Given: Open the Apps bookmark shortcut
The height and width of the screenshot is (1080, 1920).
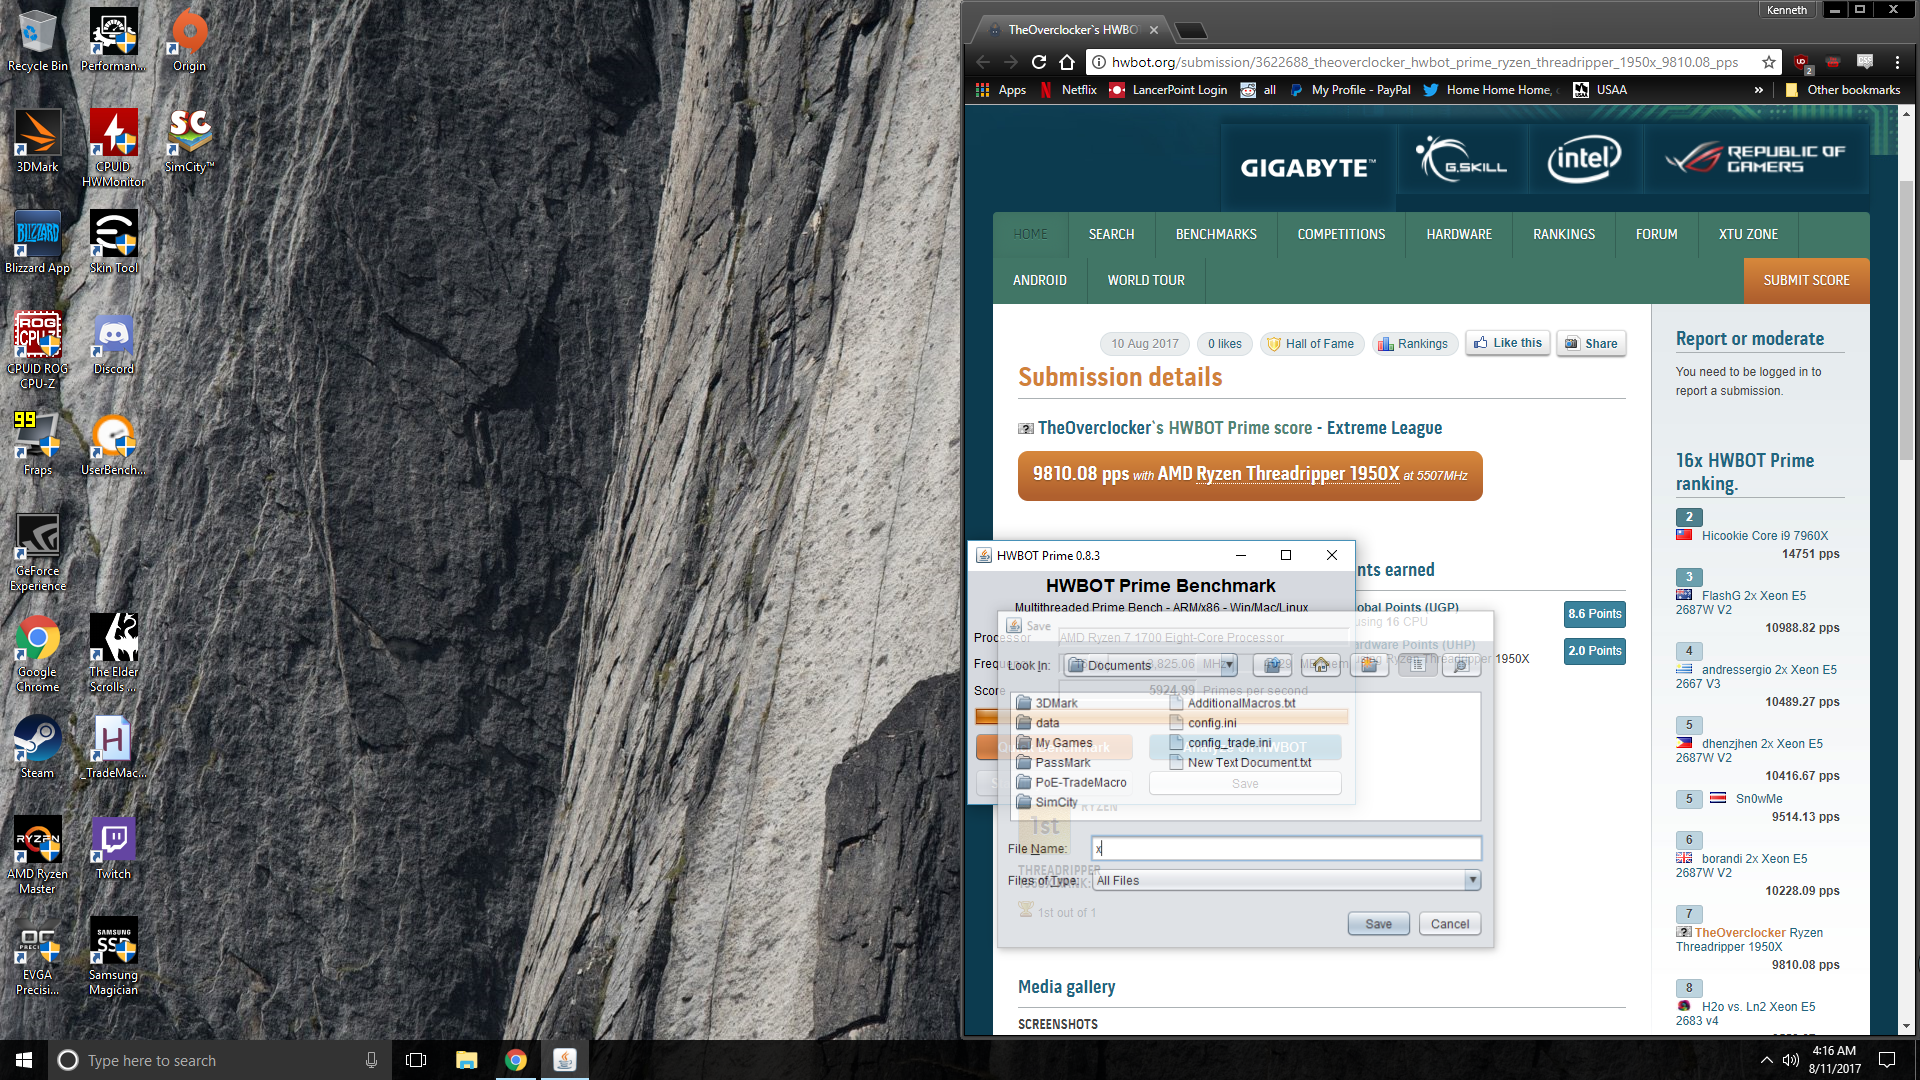Looking at the screenshot, I should coord(1001,90).
